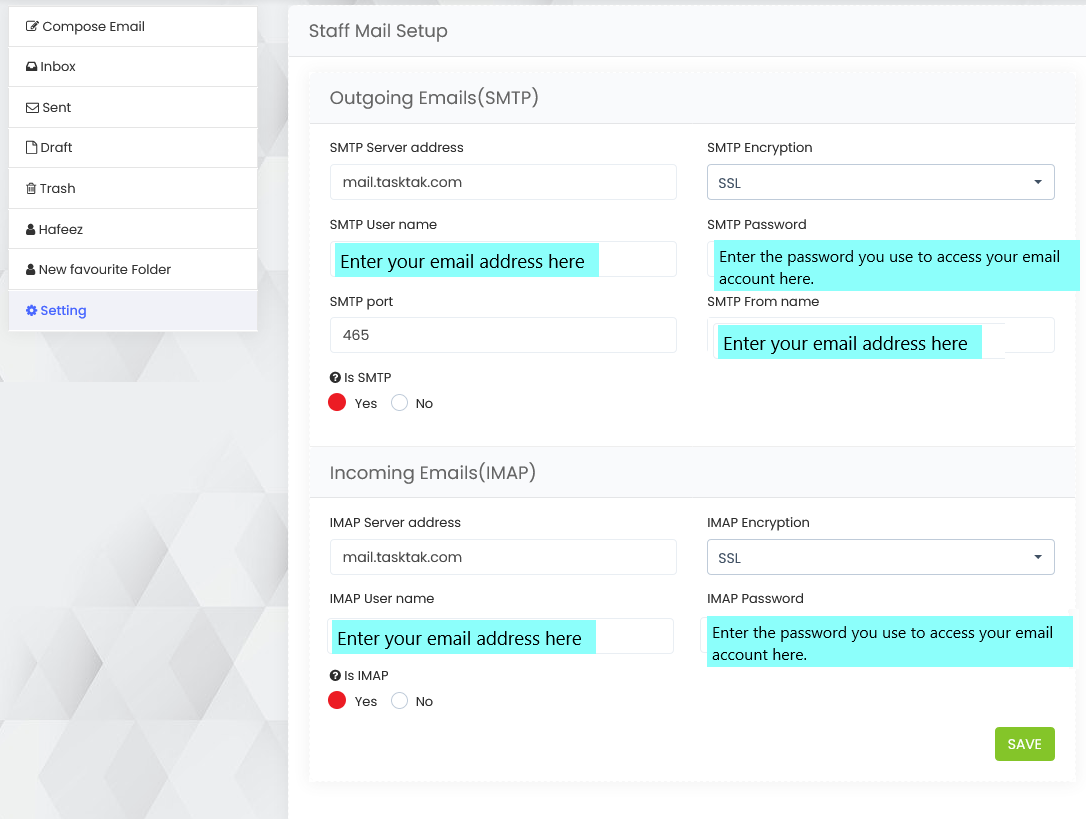Screen dimensions: 1086x819
Task: Select Yes for Is SMTP
Action: pyautogui.click(x=337, y=403)
